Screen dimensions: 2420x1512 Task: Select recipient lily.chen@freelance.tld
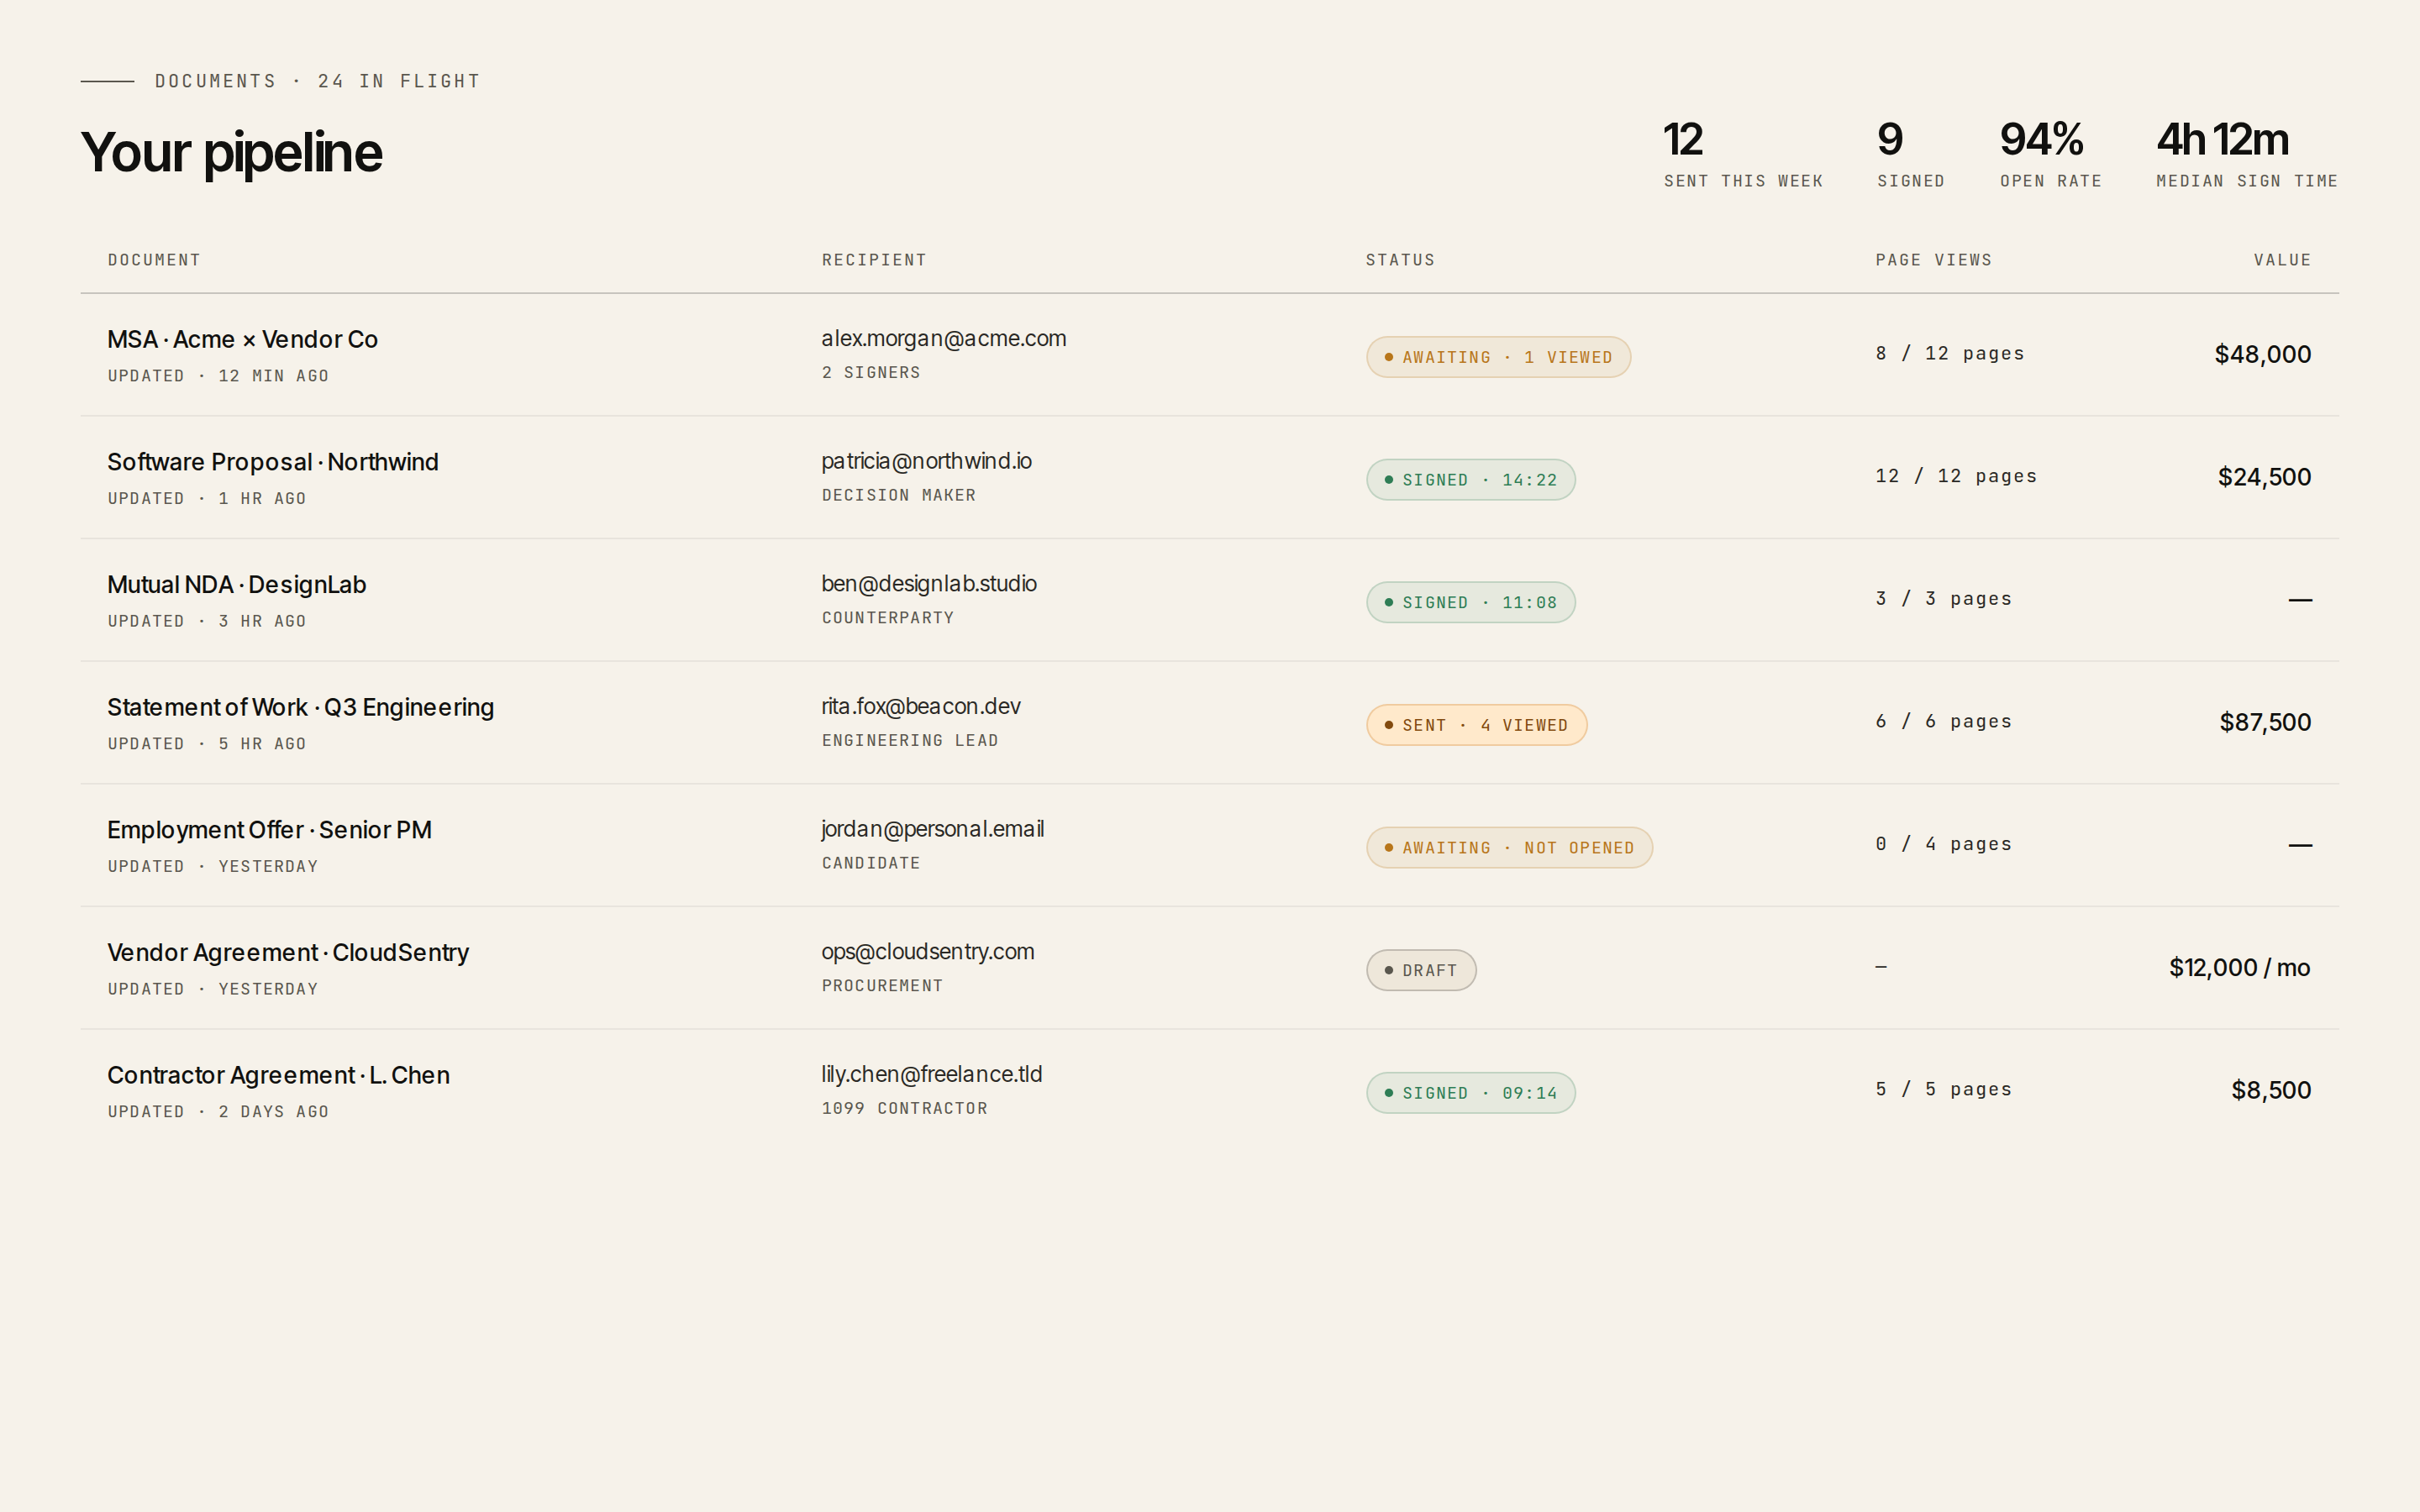pos(932,1075)
